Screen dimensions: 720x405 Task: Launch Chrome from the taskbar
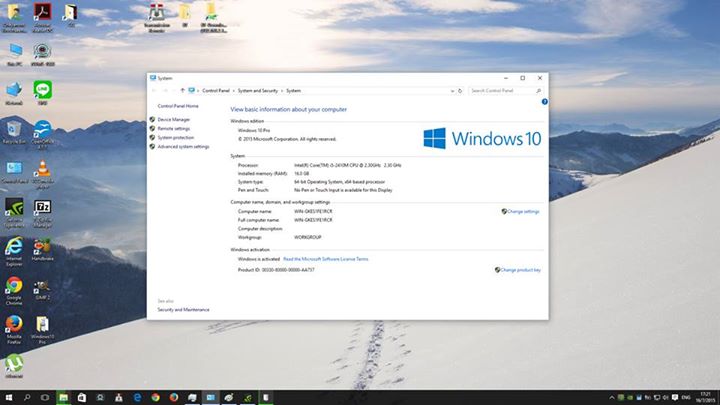coord(155,397)
